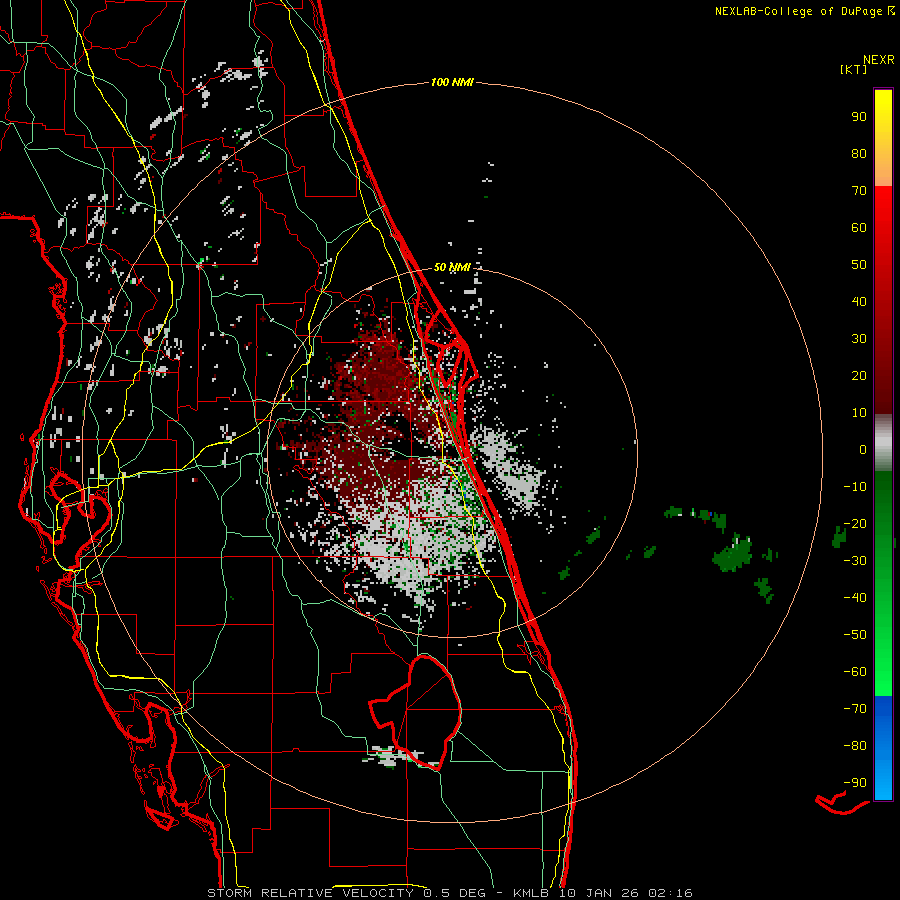Click the KMLB station identifier in the caption
The image size is (900, 900).
[x=530, y=893]
